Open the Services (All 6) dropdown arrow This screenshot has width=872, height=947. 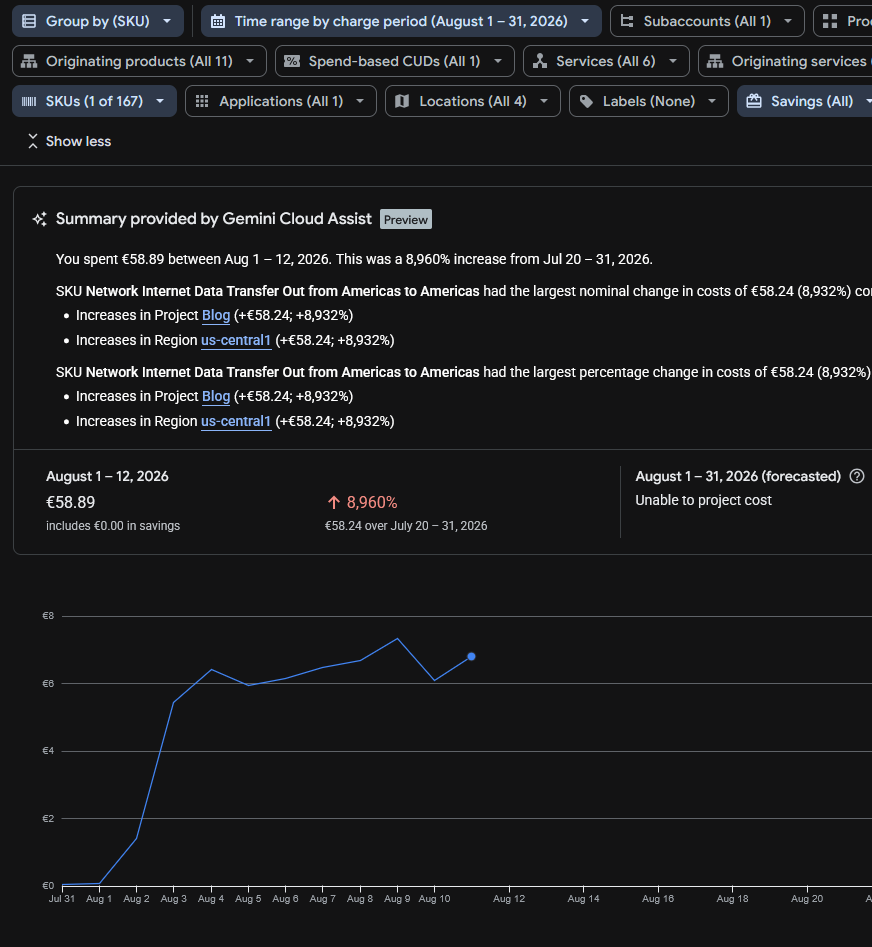[673, 61]
